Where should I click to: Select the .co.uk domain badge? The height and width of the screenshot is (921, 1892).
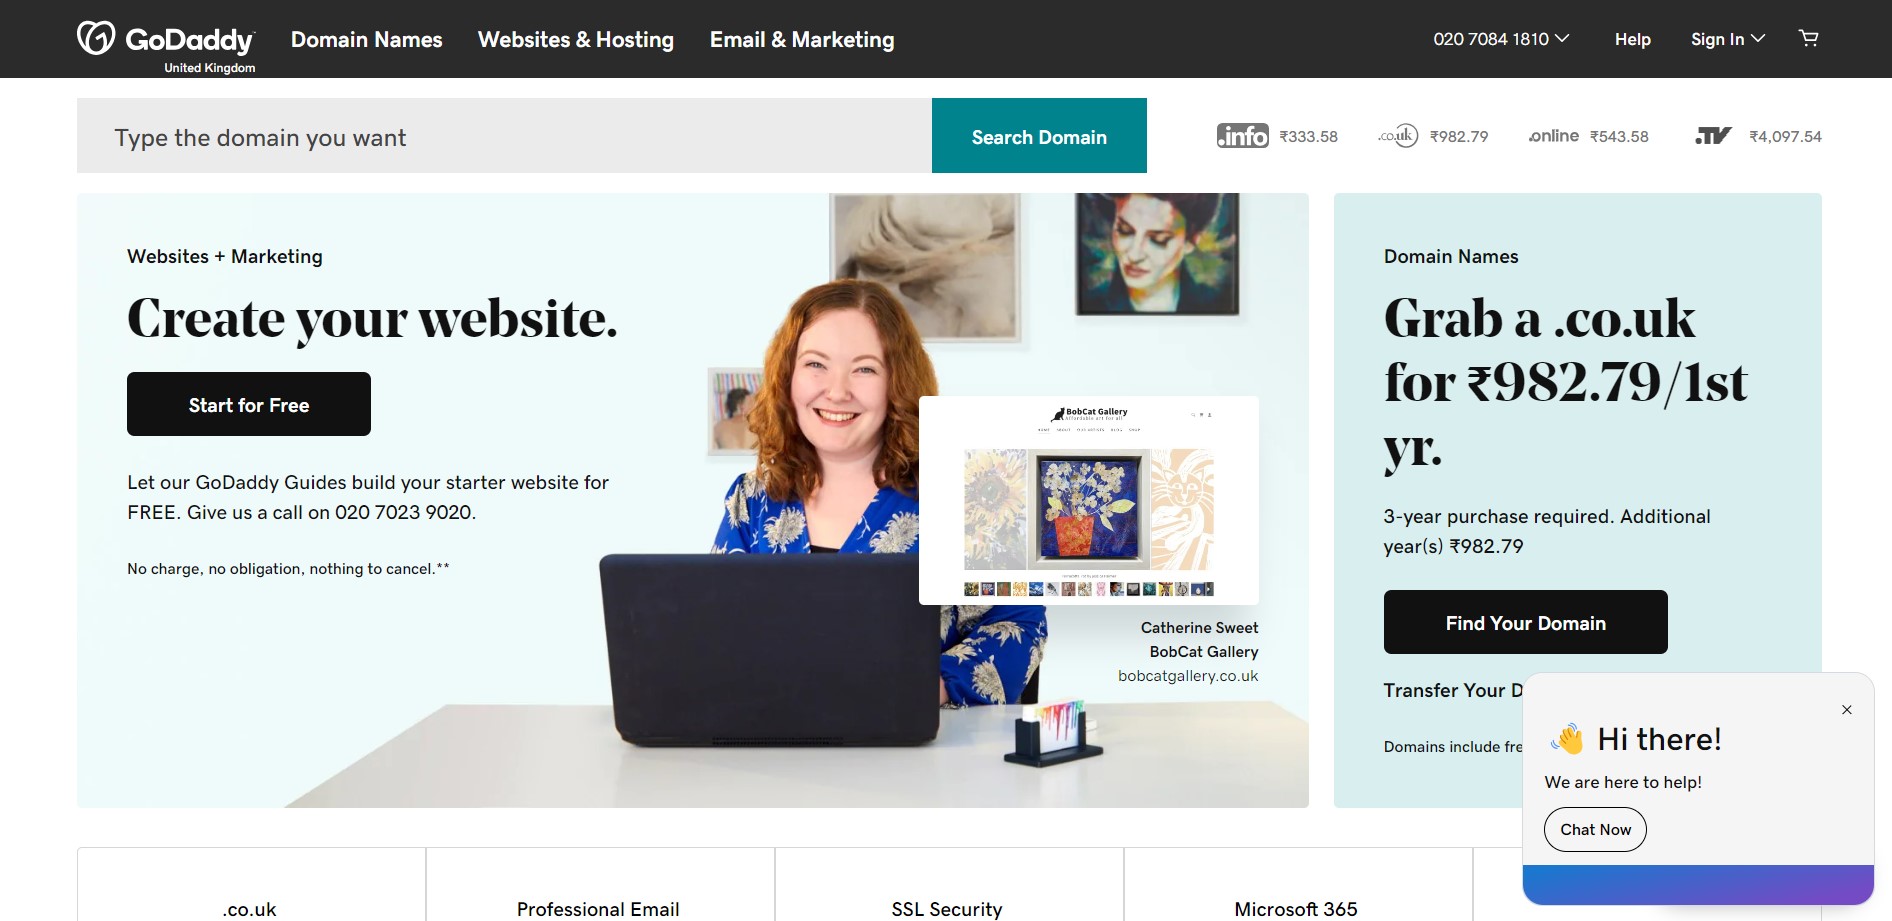pos(1398,136)
